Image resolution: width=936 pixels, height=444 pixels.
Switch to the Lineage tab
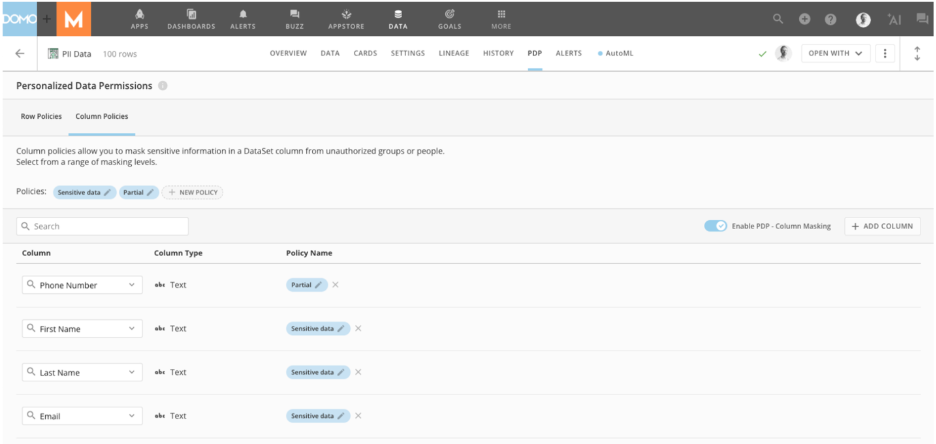(454, 53)
